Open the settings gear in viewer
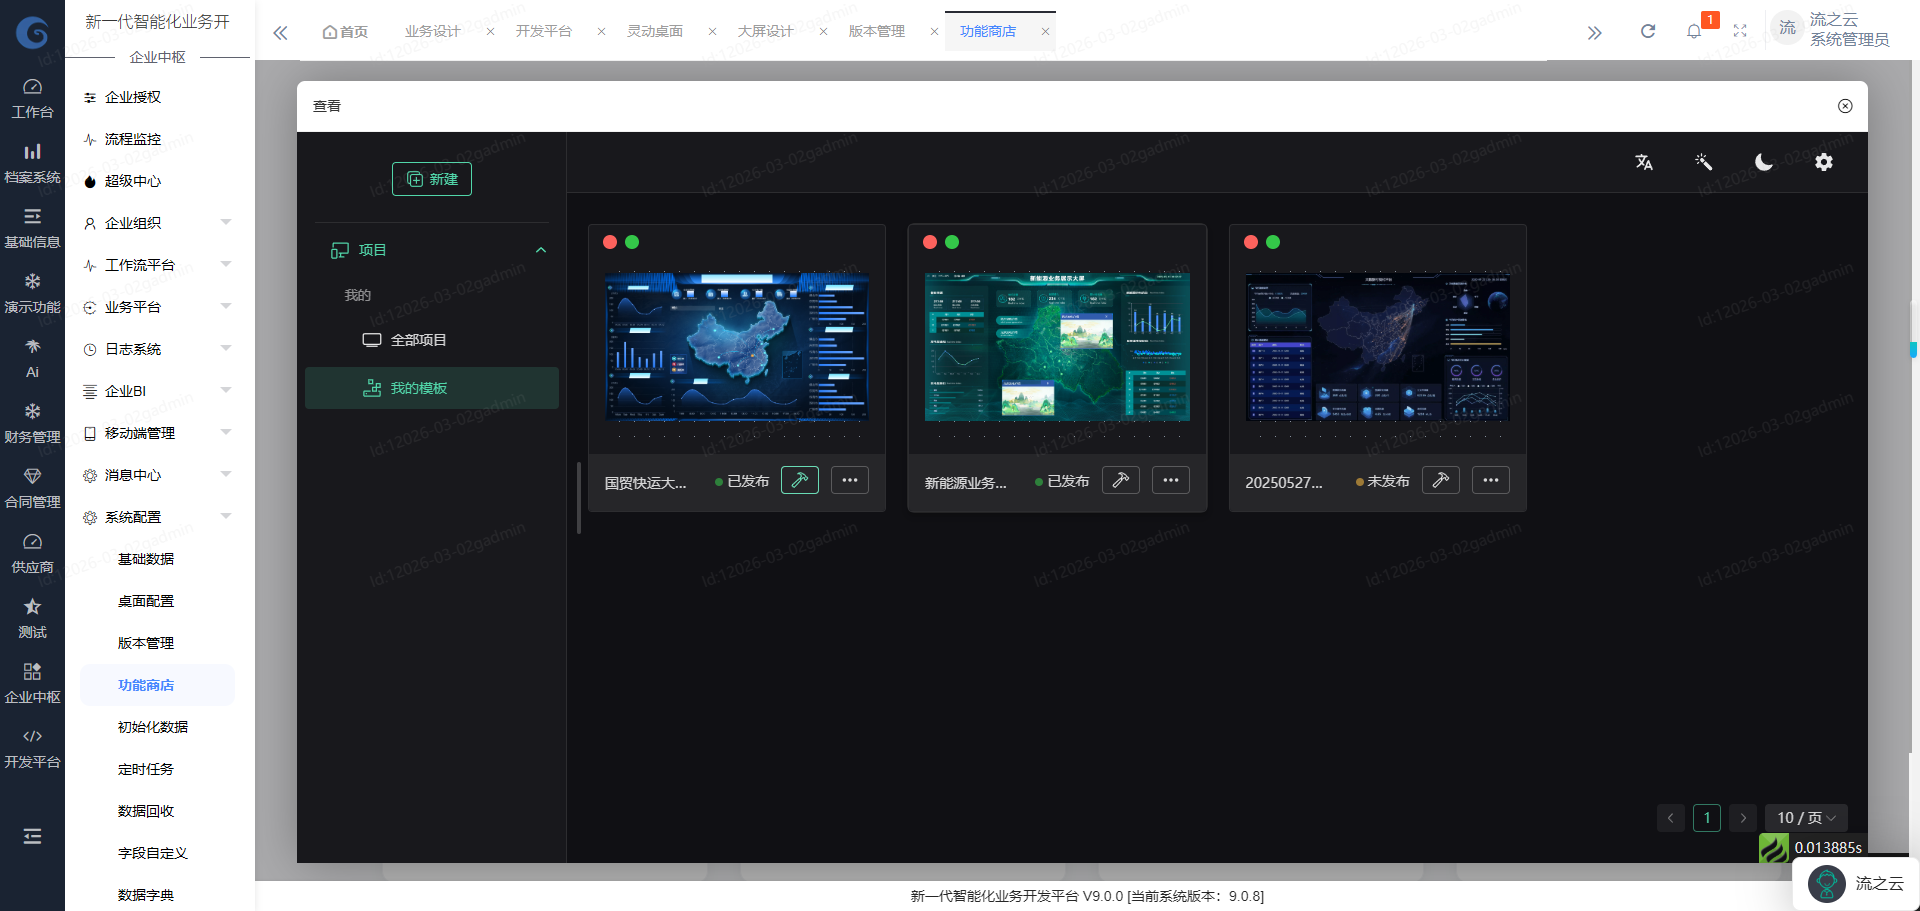This screenshot has height=911, width=1920. click(x=1823, y=162)
